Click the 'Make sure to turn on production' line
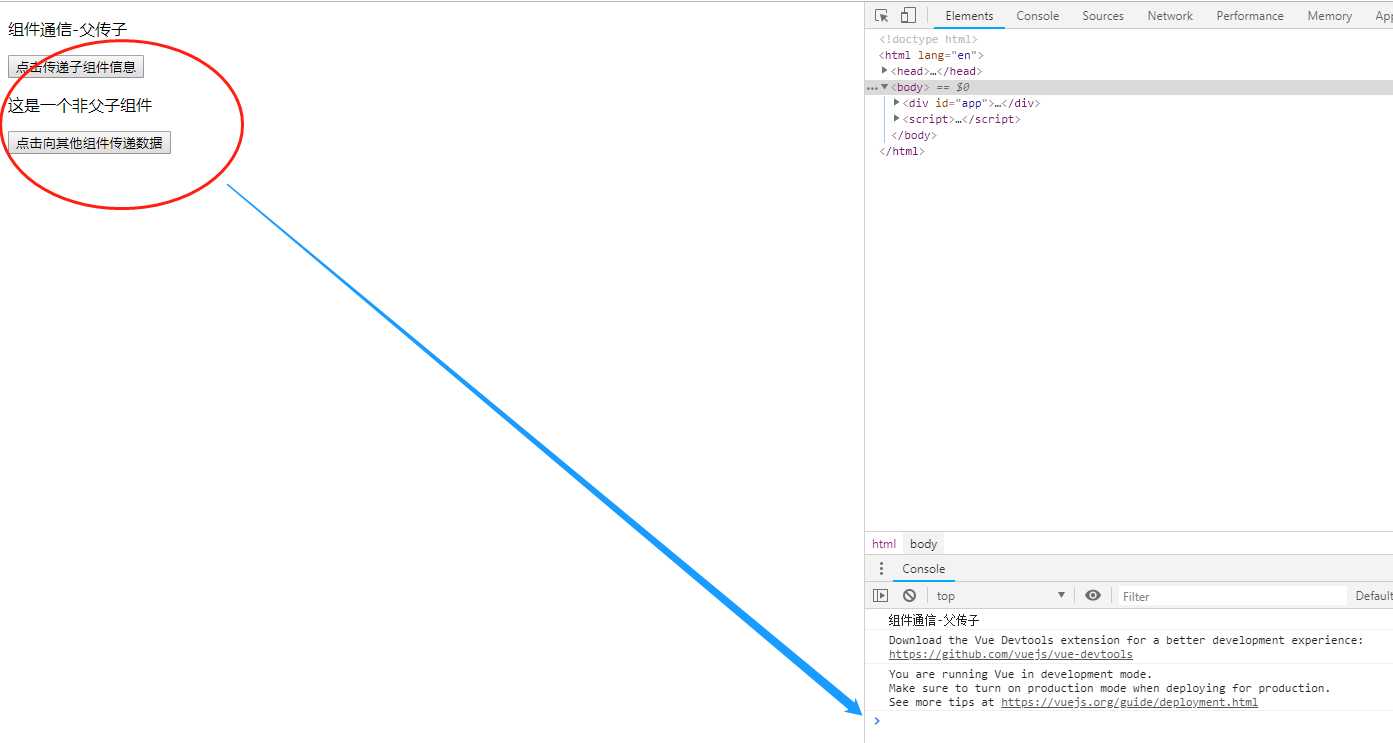Viewport: 1393px width, 743px height. pos(1109,688)
